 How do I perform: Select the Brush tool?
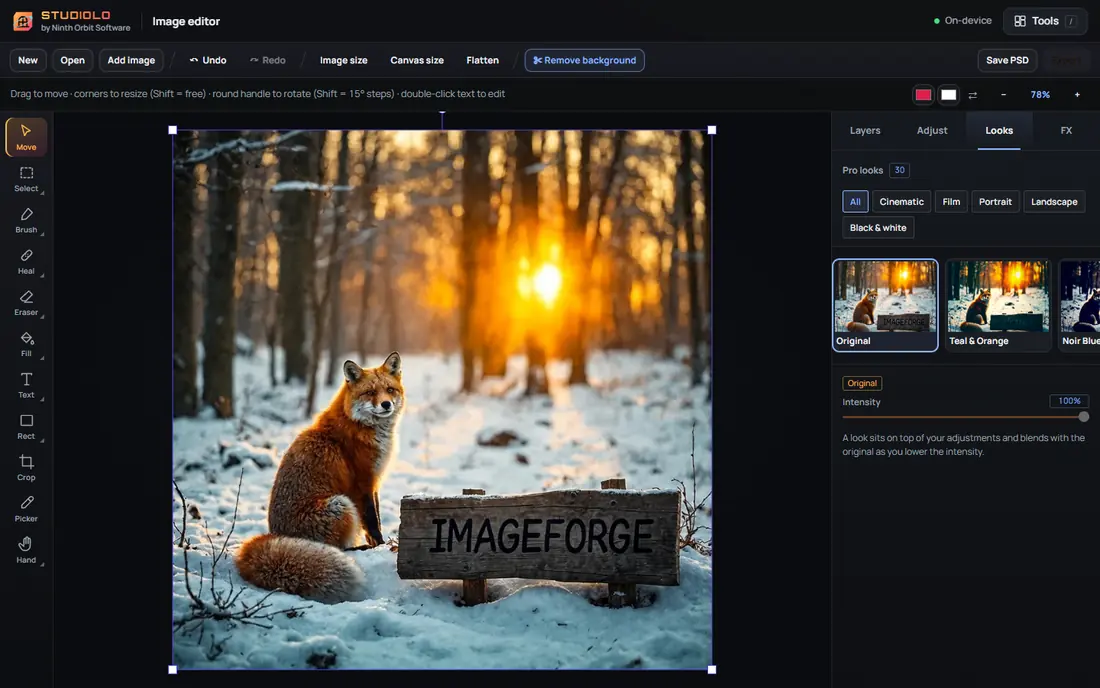pos(26,220)
